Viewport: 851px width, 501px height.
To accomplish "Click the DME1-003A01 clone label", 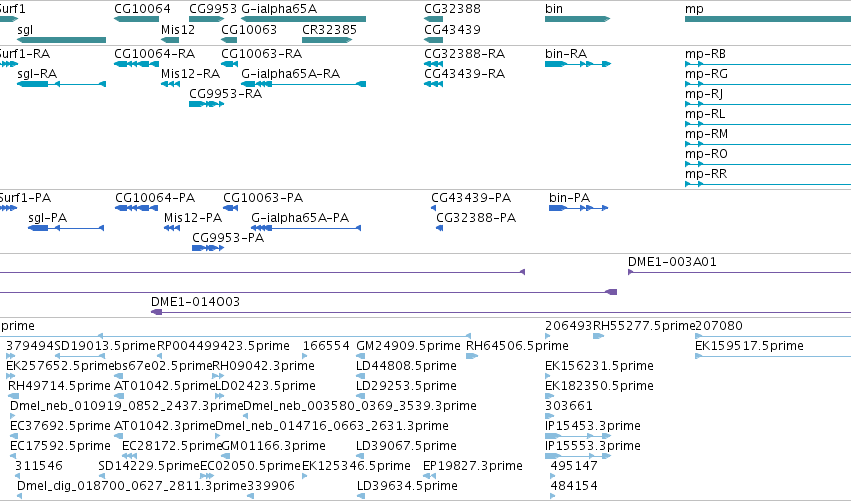I will (x=672, y=262).
